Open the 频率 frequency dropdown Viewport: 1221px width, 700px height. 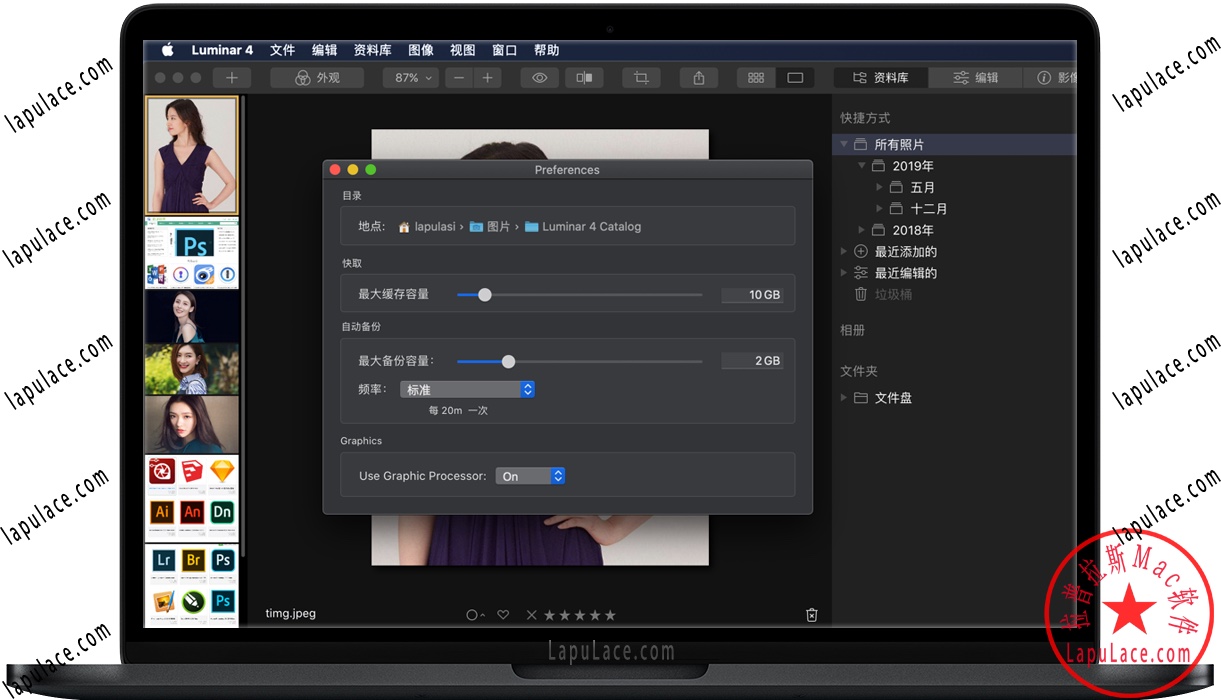tap(467, 389)
